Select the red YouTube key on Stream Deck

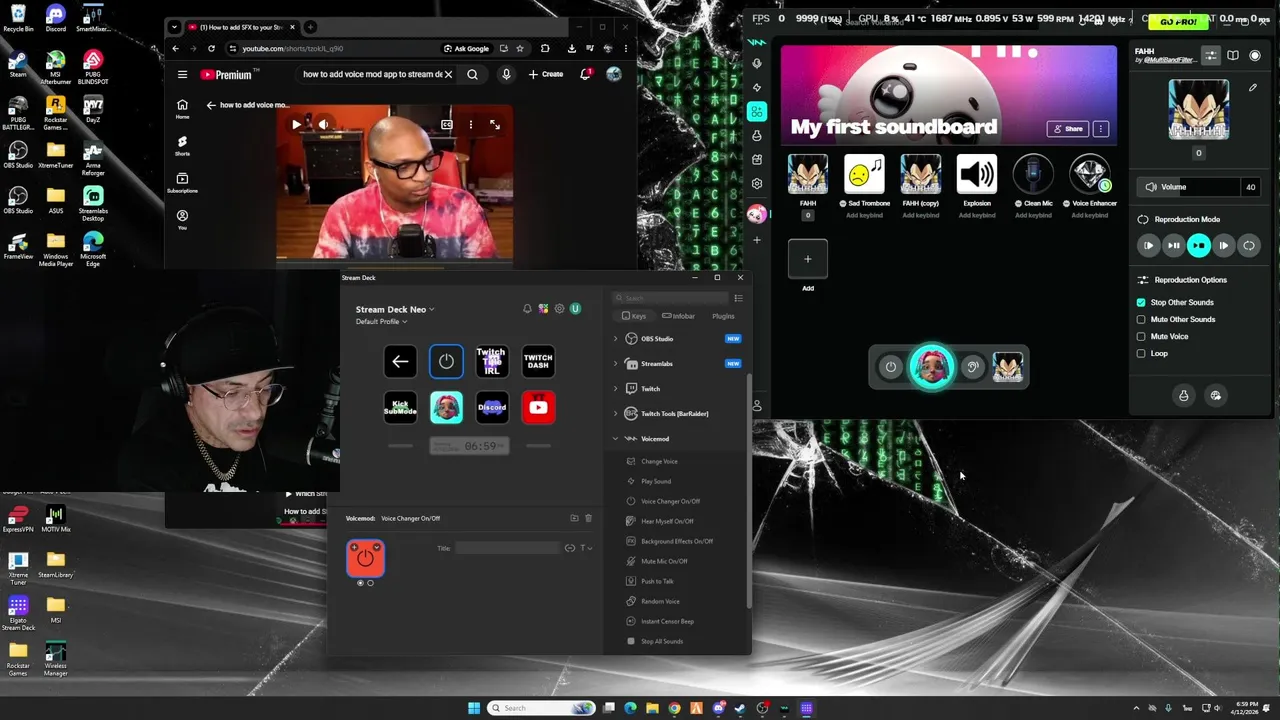(x=538, y=407)
